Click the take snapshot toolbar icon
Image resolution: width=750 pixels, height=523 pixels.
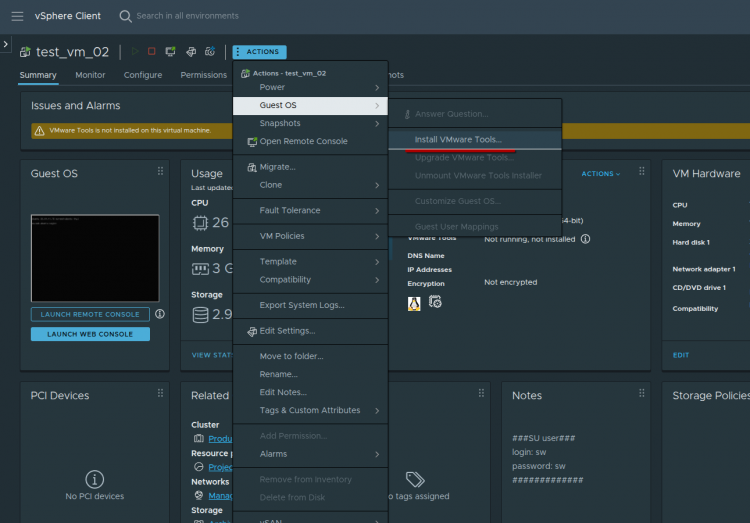(210, 51)
